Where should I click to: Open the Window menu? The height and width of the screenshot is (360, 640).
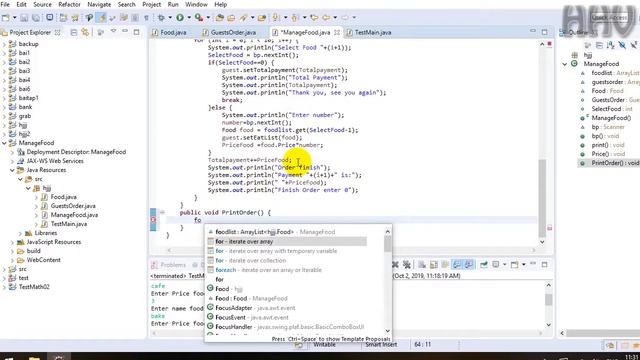(x=196, y=4)
